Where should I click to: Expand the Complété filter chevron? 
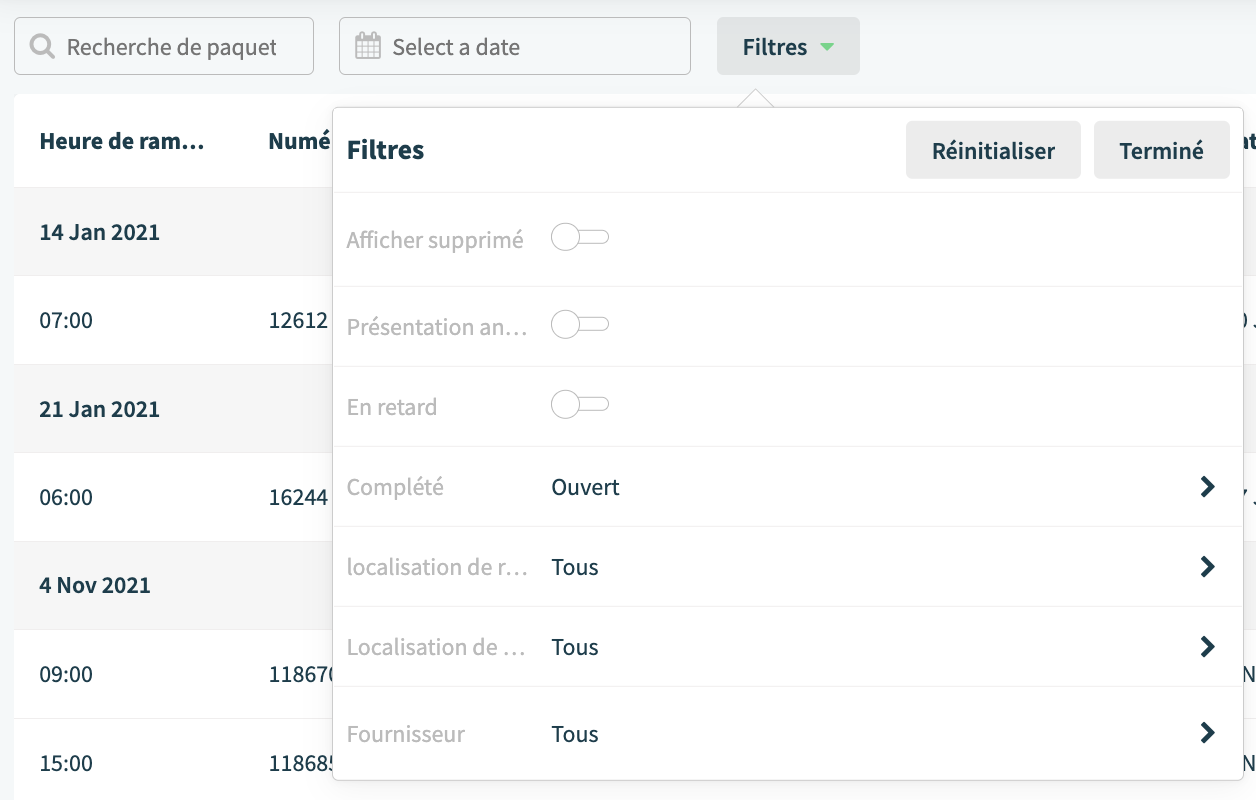click(x=1208, y=487)
